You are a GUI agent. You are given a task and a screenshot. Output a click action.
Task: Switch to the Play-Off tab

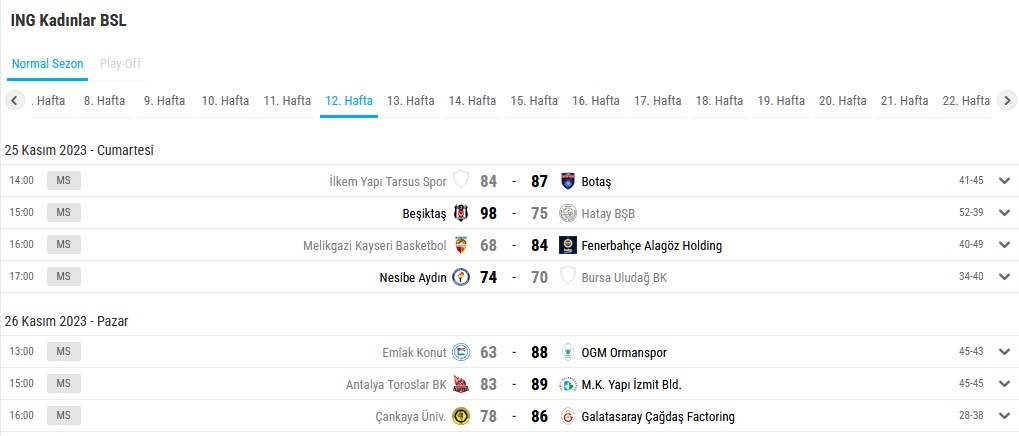120,64
